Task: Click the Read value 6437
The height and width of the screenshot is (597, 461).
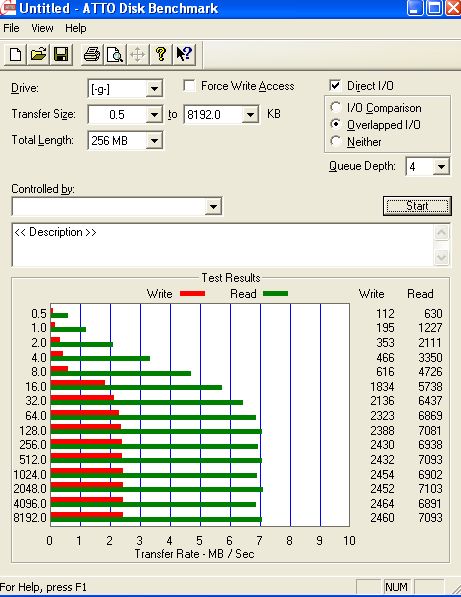Action: click(430, 401)
